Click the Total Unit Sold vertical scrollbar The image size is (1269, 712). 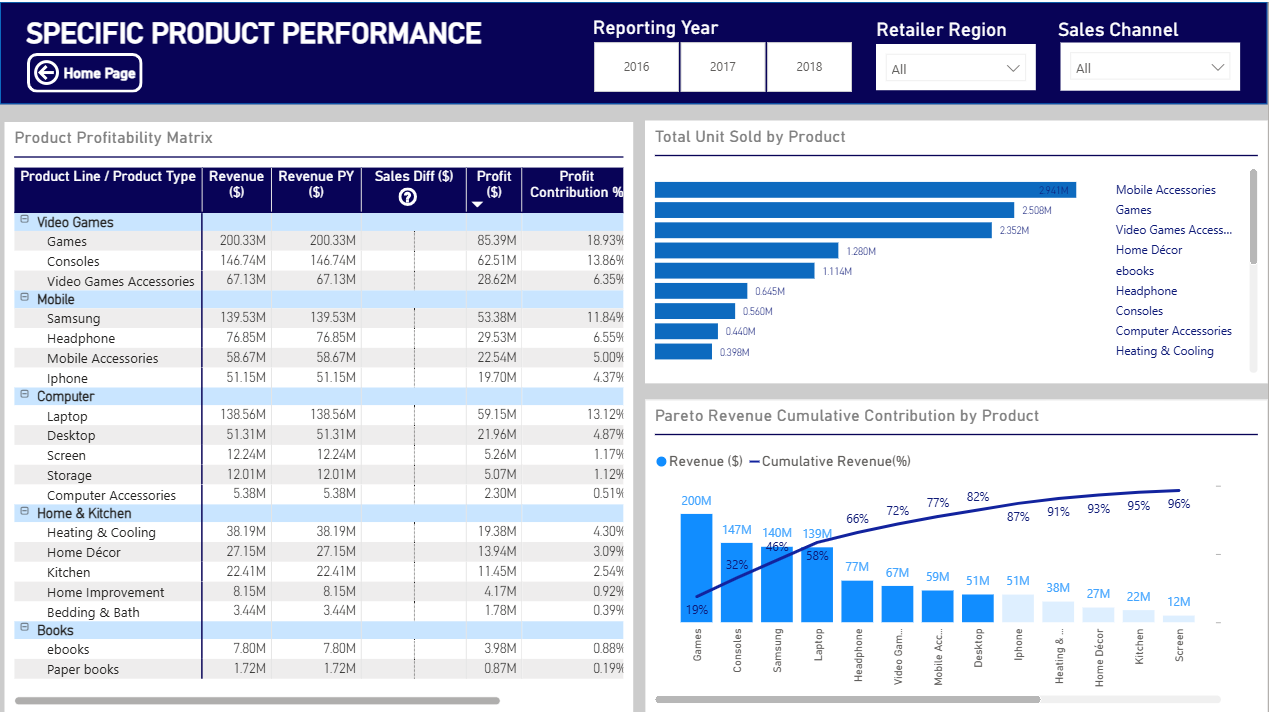tap(1253, 216)
